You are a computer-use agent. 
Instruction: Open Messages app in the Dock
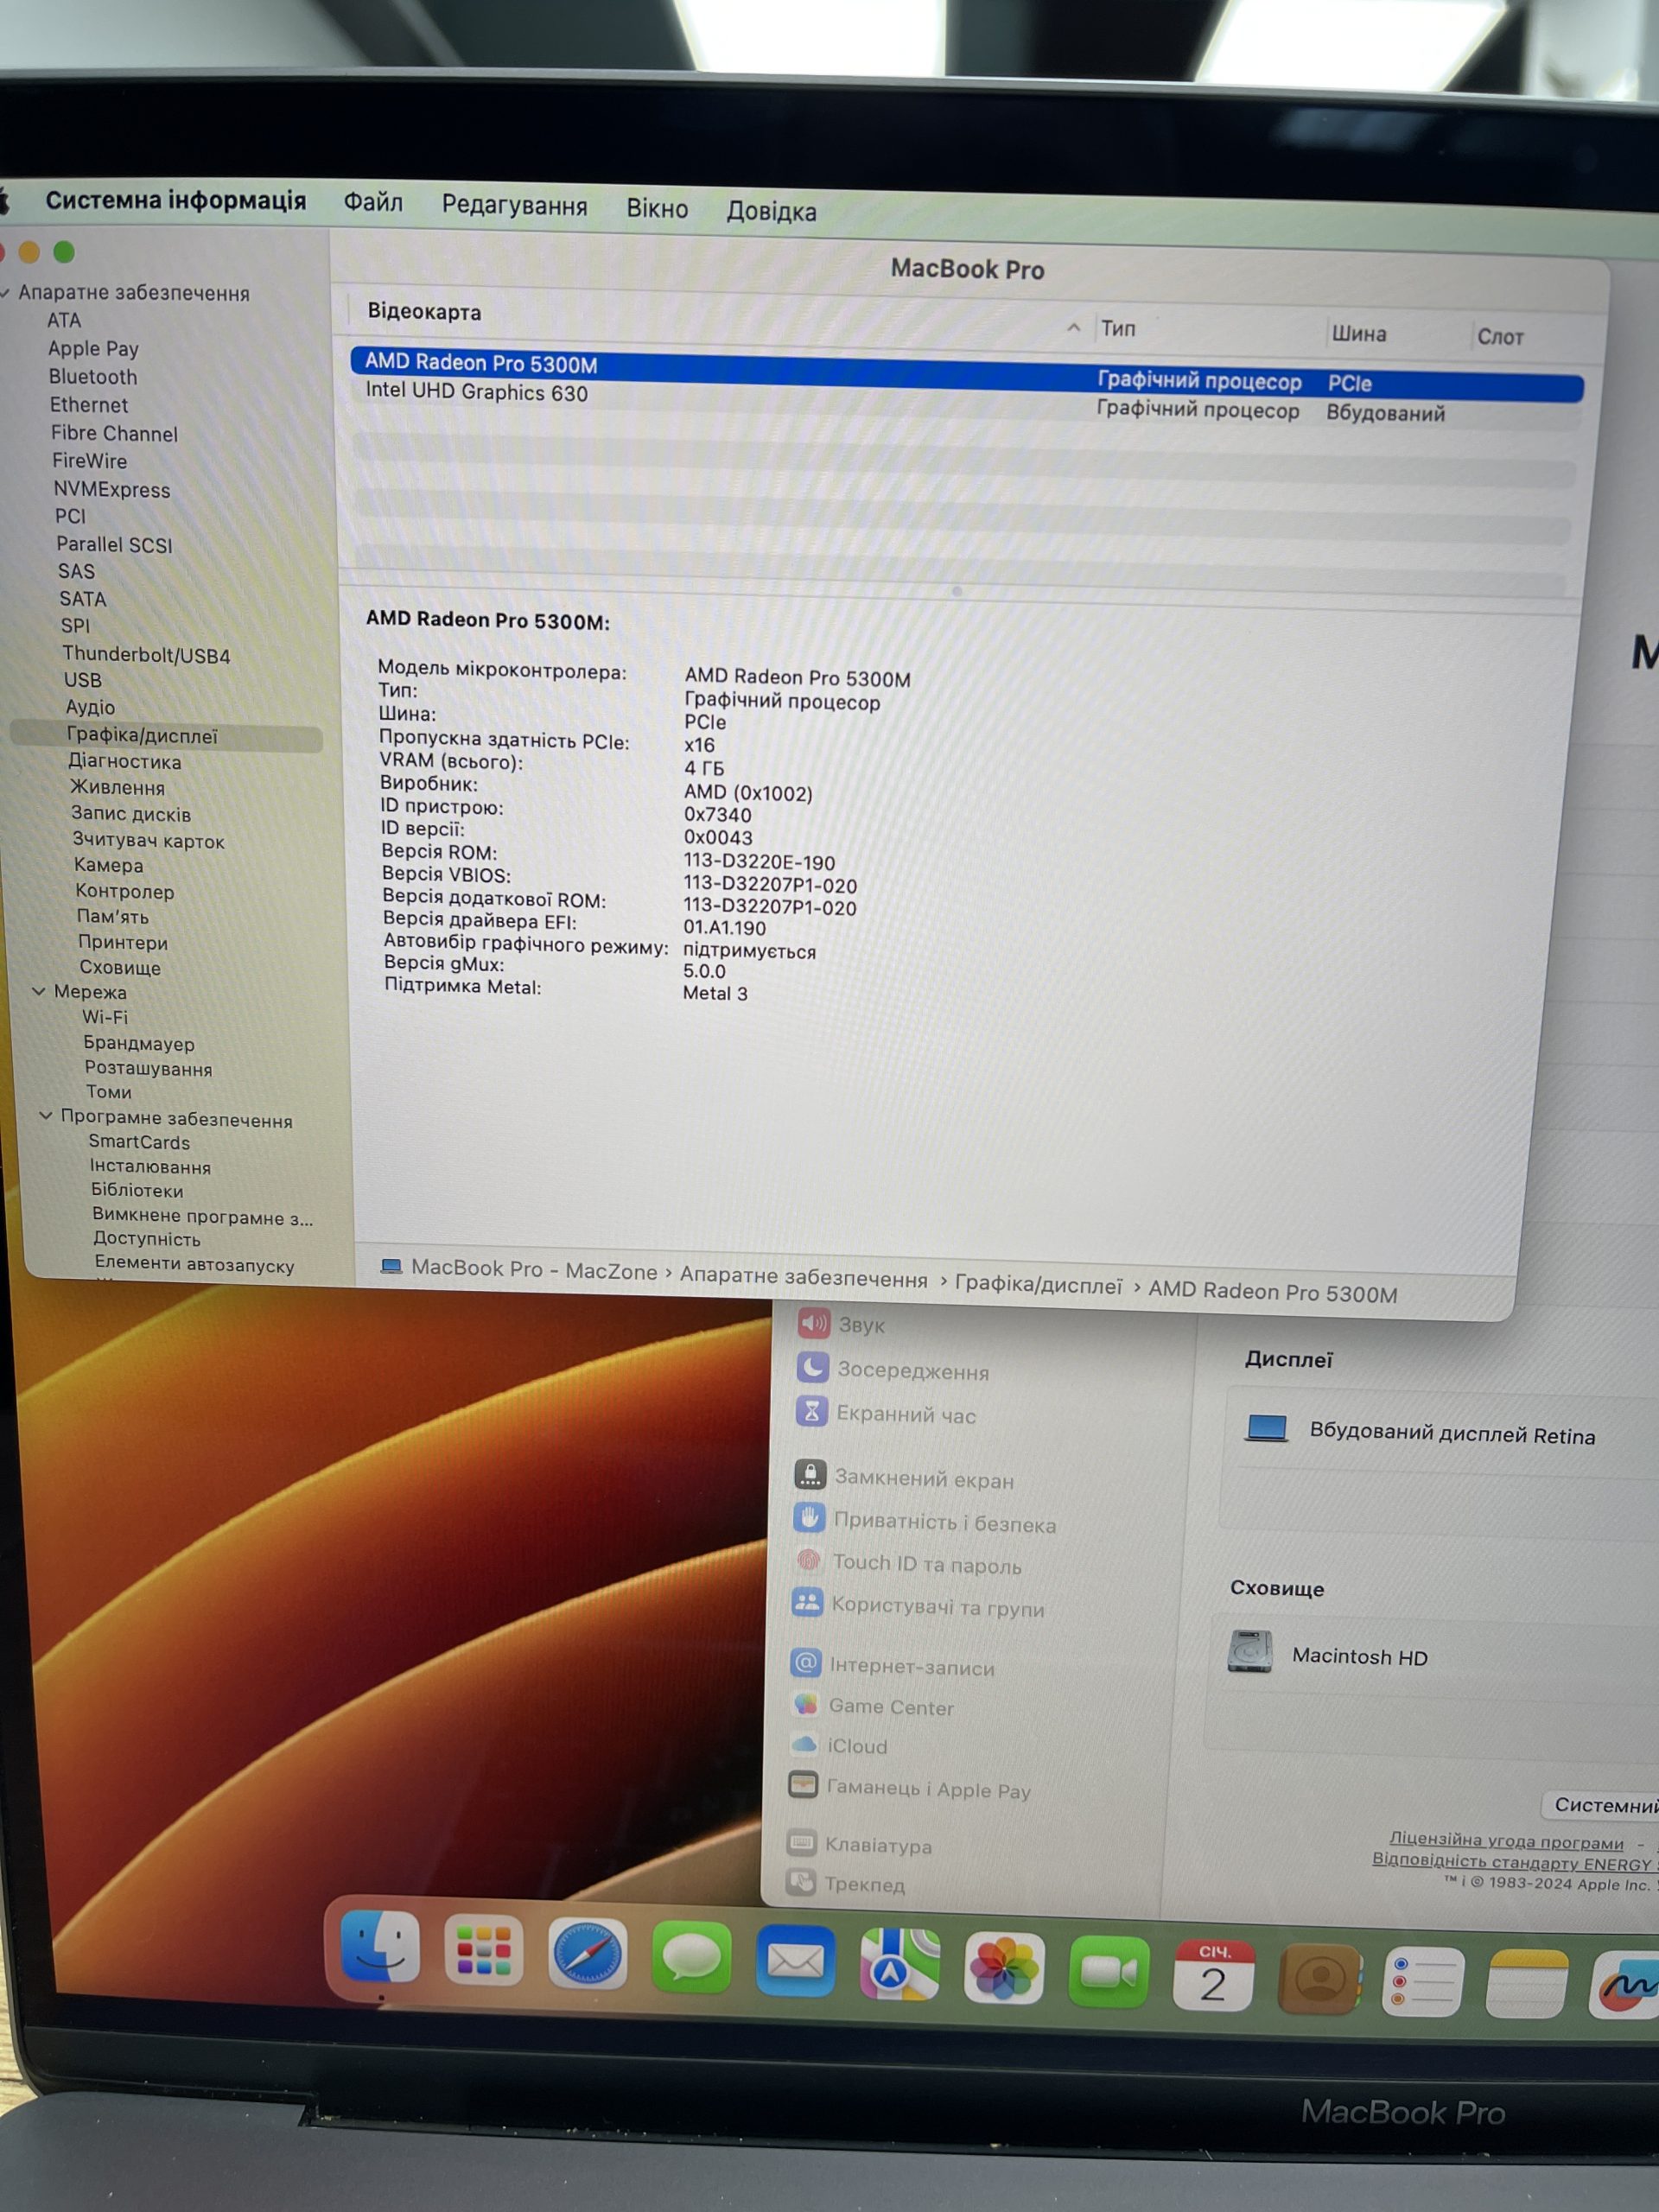point(691,1957)
